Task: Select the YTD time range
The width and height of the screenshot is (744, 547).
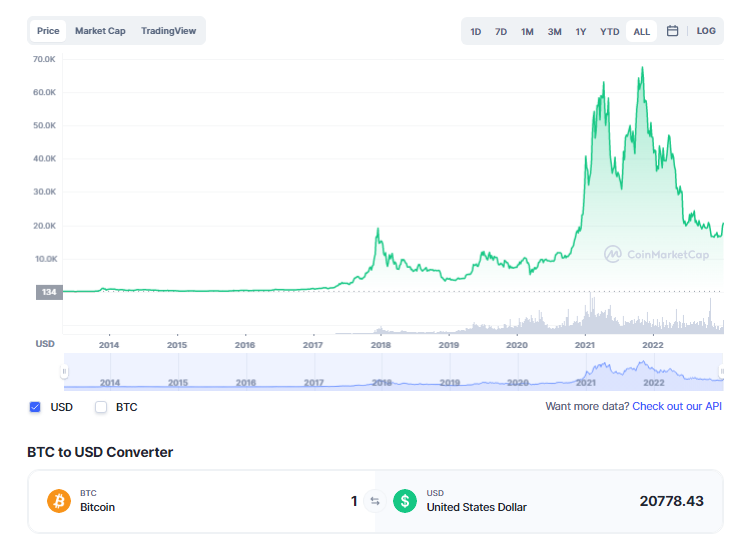Action: click(x=609, y=31)
